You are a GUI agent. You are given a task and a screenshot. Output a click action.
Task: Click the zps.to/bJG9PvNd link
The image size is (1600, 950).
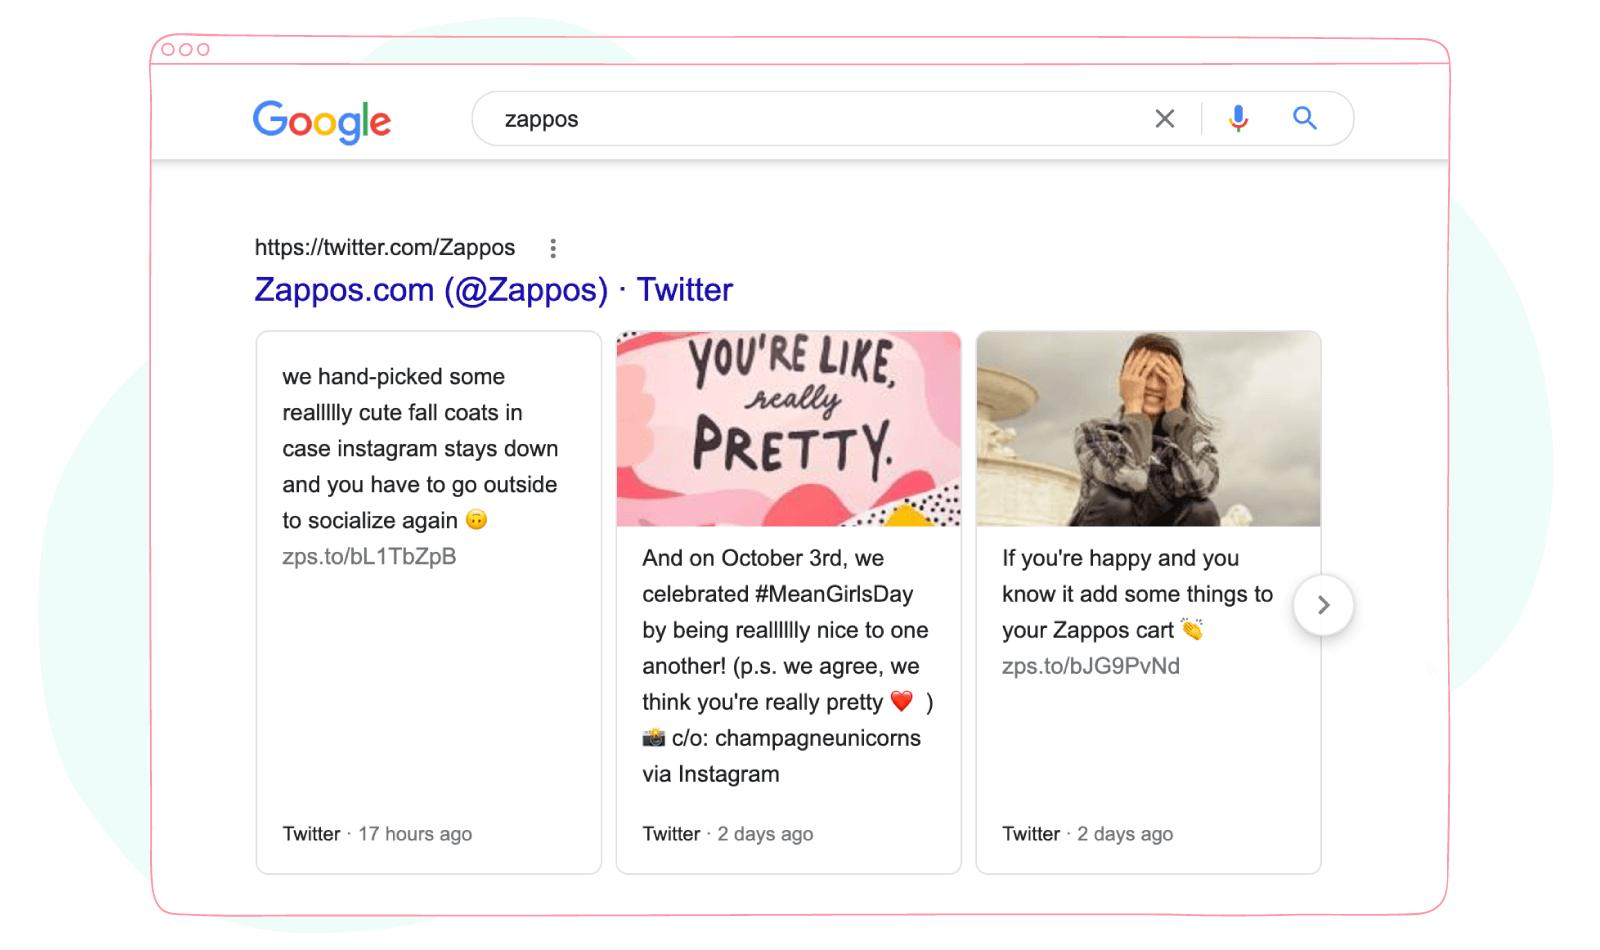coord(1091,665)
